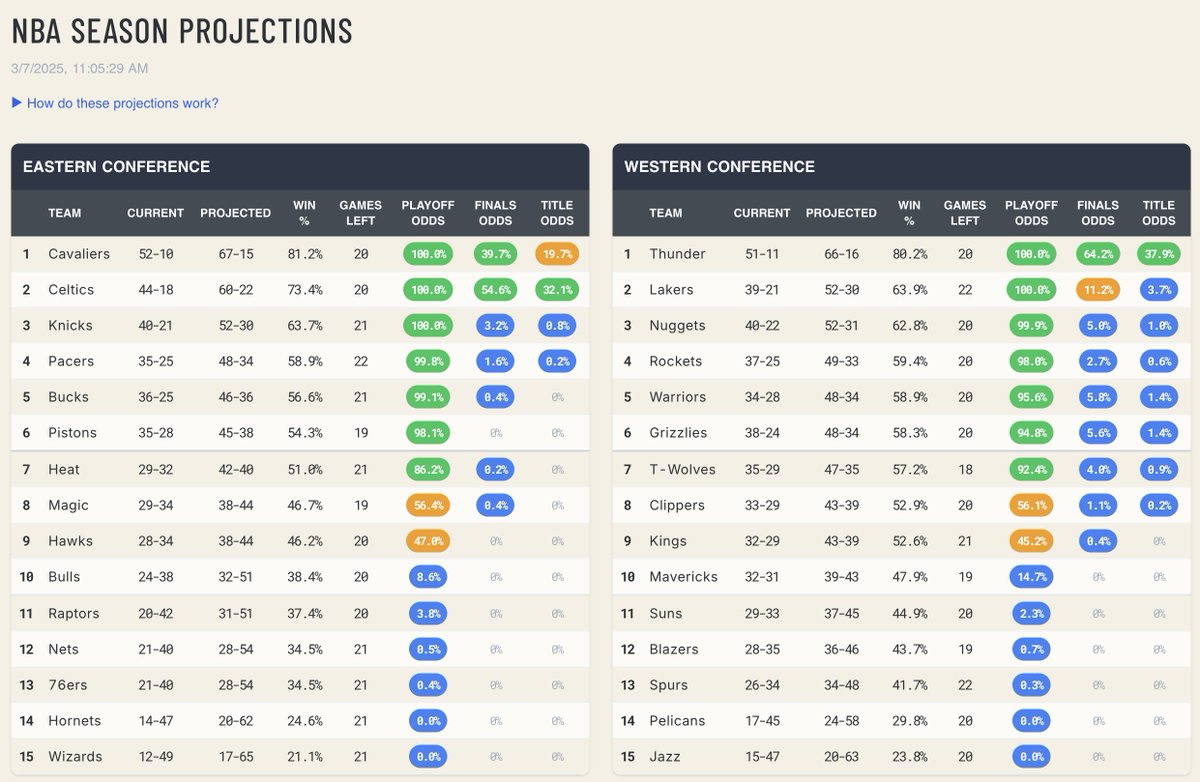Screen dimensions: 1200x782
Task: Click Rockets 98.0% playoff odds badge
Action: click(1031, 362)
